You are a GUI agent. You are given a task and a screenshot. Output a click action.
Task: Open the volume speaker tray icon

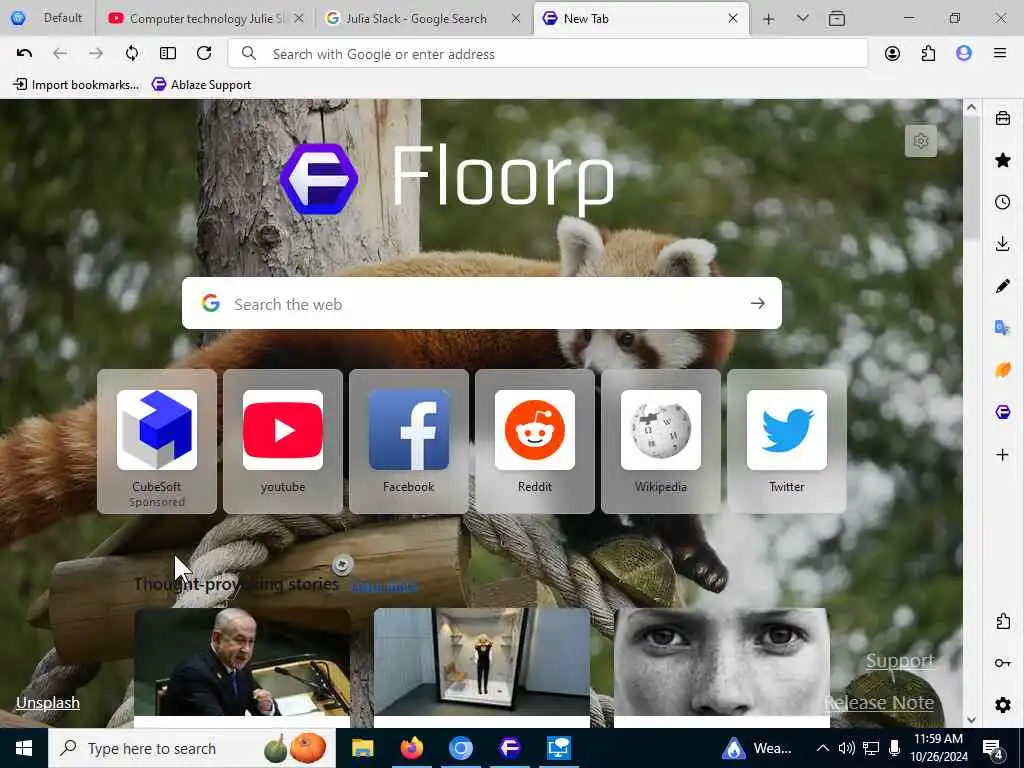tap(846, 748)
